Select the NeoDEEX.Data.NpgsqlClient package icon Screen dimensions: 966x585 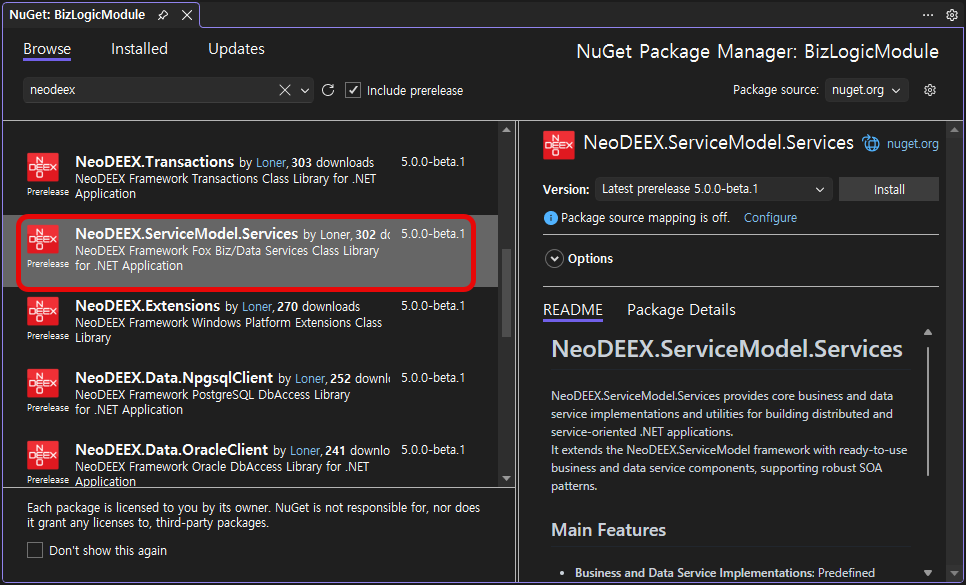pos(43,384)
